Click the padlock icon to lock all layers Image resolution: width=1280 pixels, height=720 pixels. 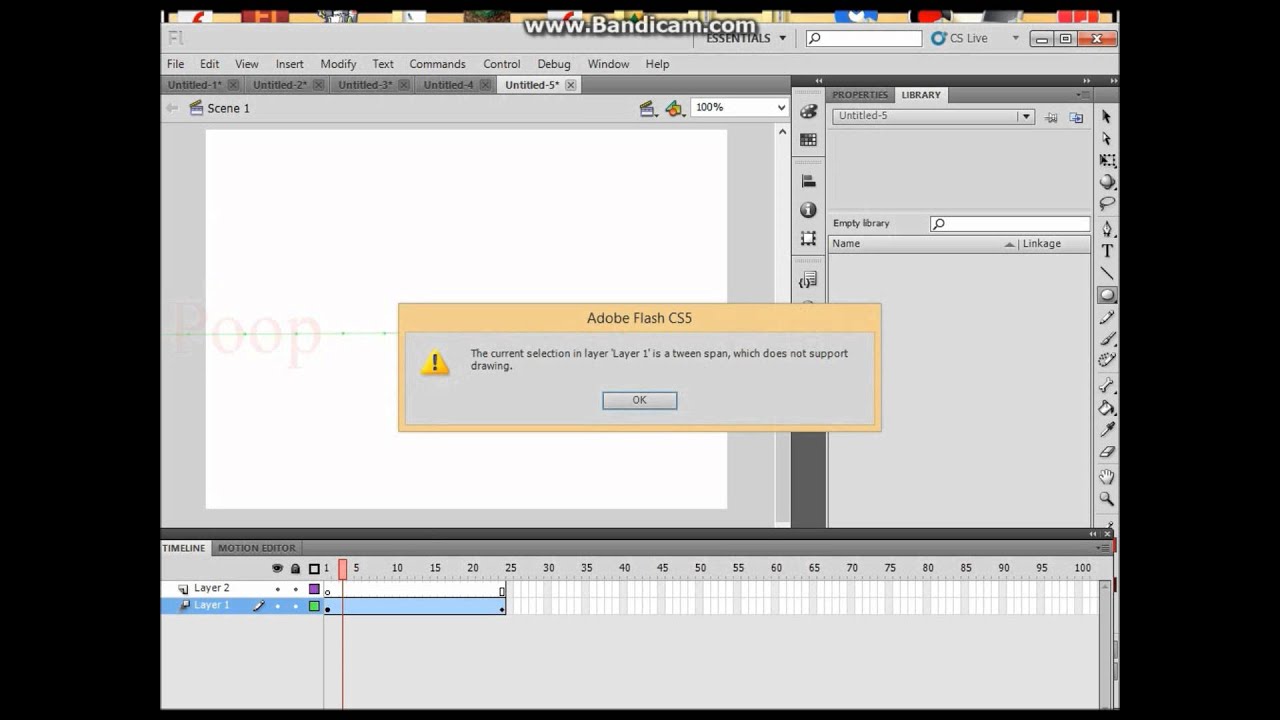tap(295, 568)
